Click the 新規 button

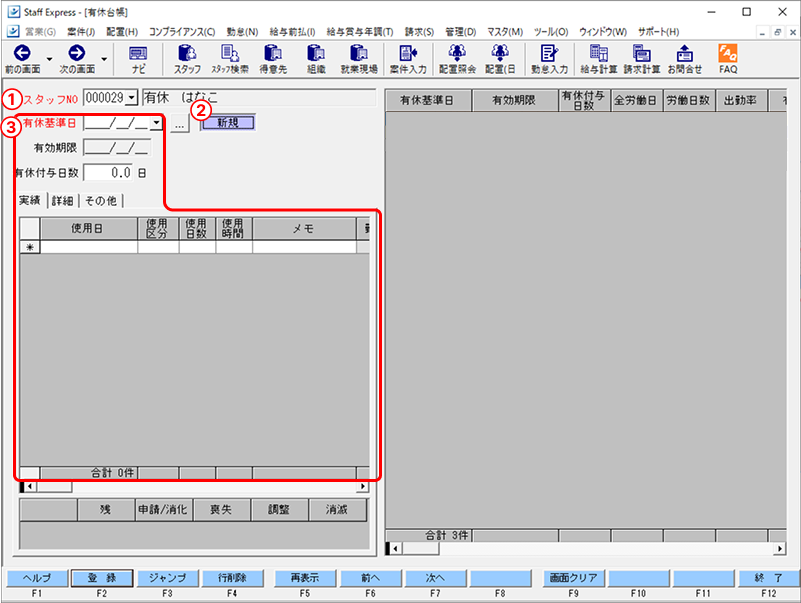pos(228,123)
